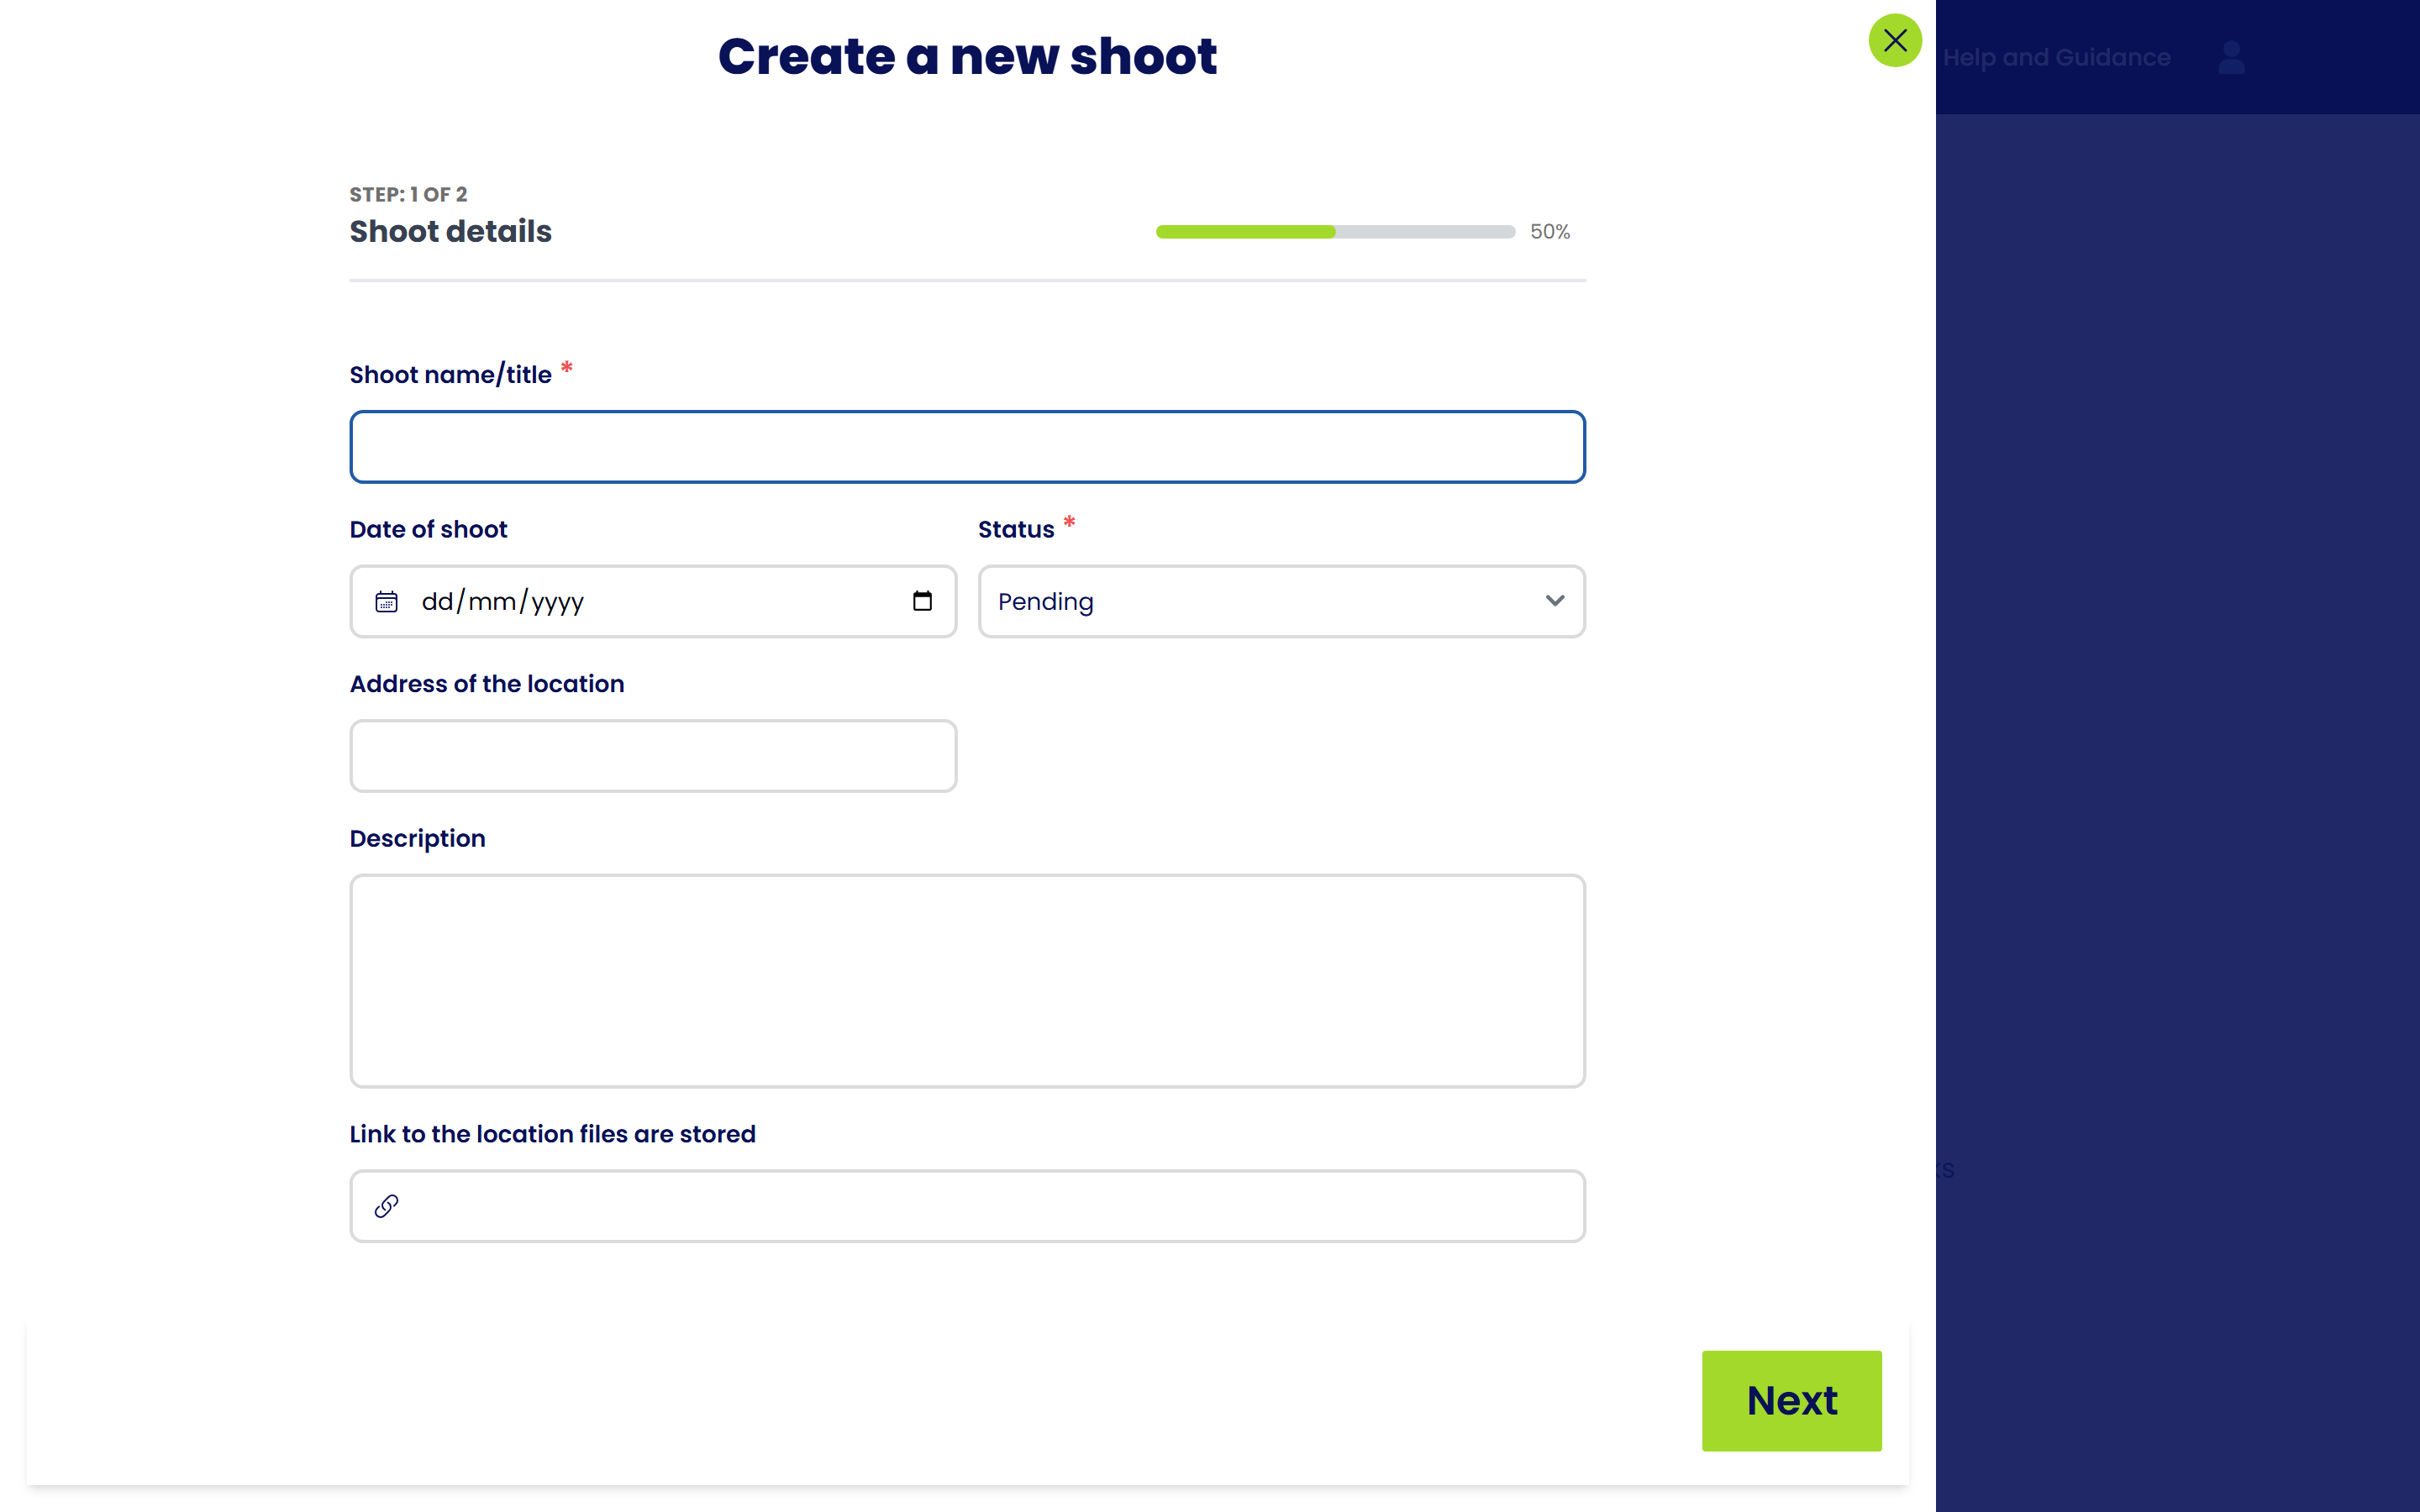Viewport: 2420px width, 1512px height.
Task: Close the Create a new shoot dialog
Action: pos(1895,40)
